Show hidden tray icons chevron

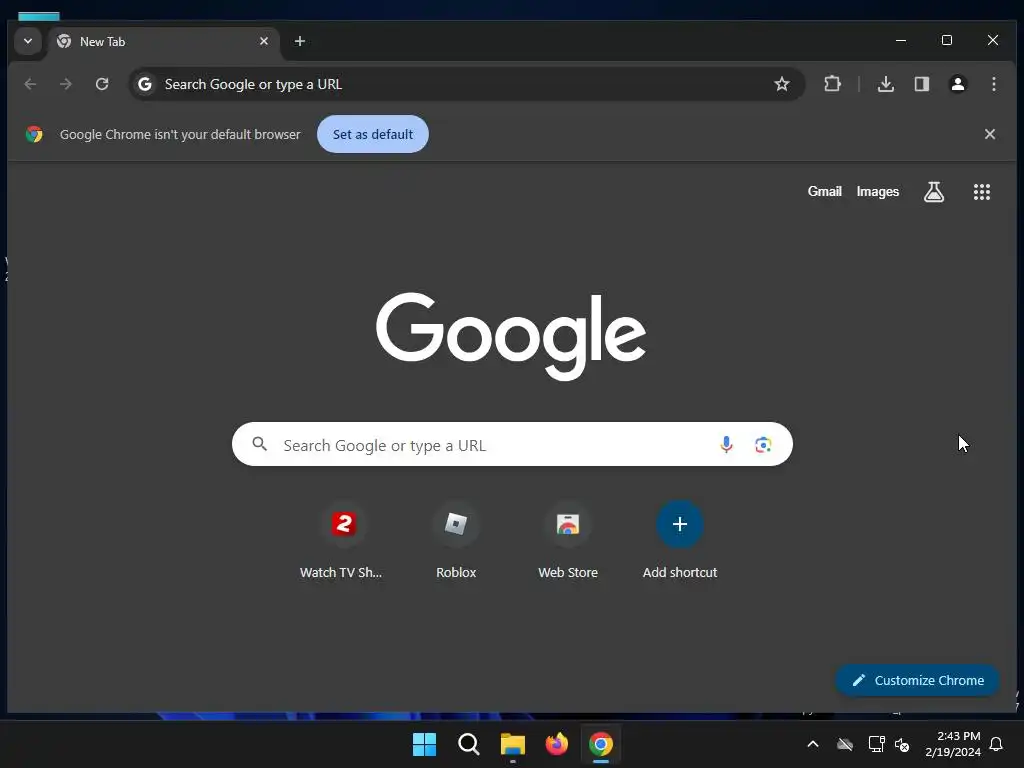[x=813, y=744]
